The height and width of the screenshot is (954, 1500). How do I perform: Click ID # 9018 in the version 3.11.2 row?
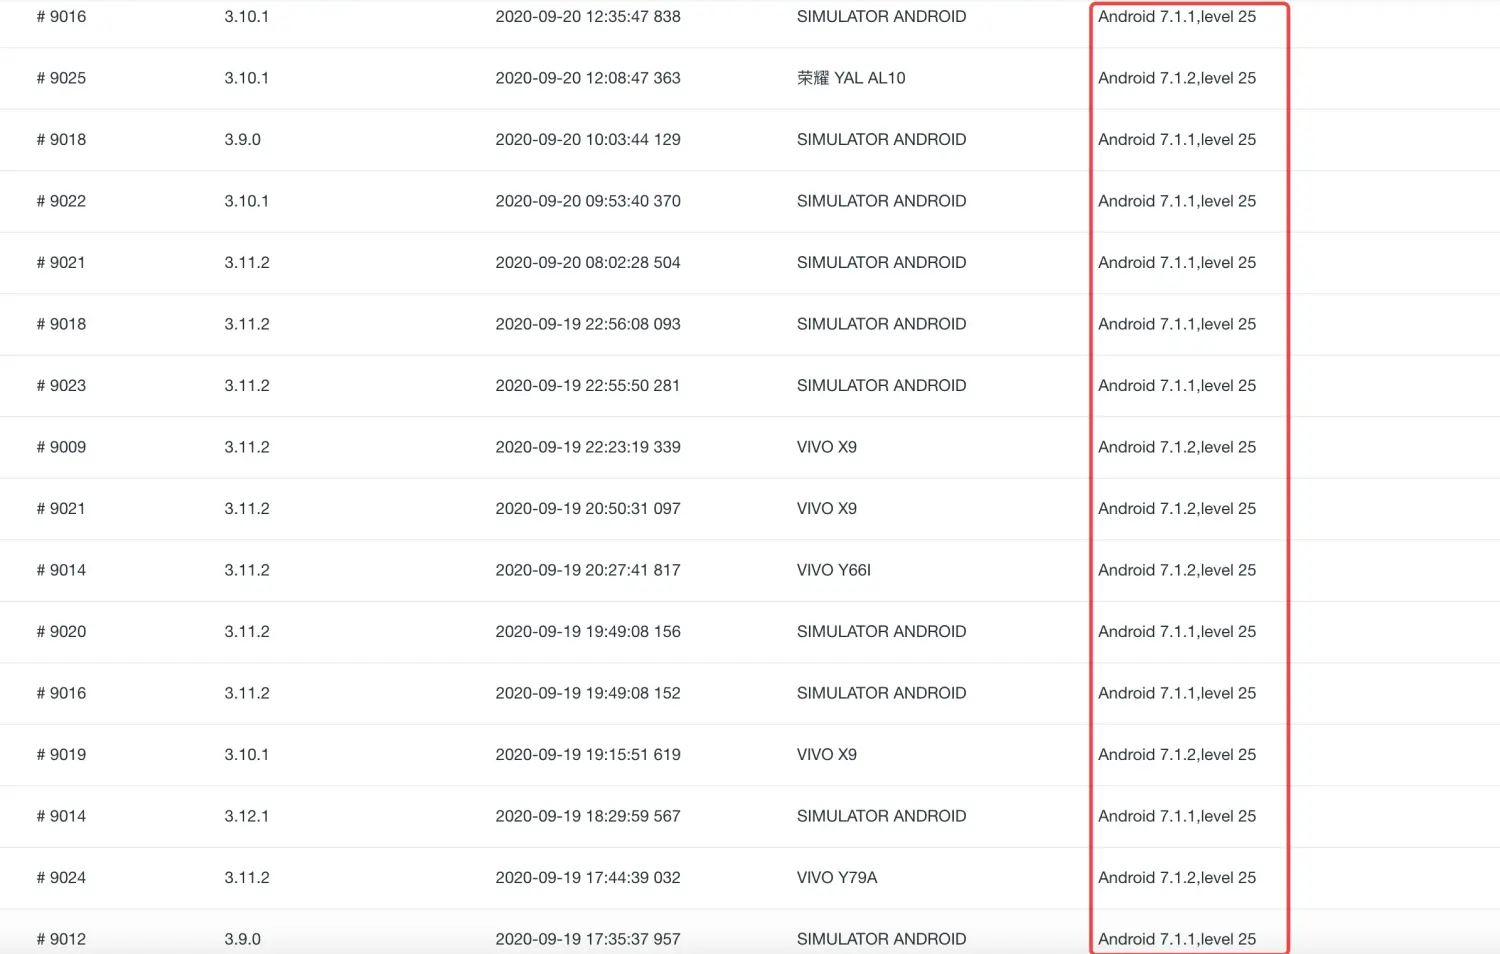61,324
